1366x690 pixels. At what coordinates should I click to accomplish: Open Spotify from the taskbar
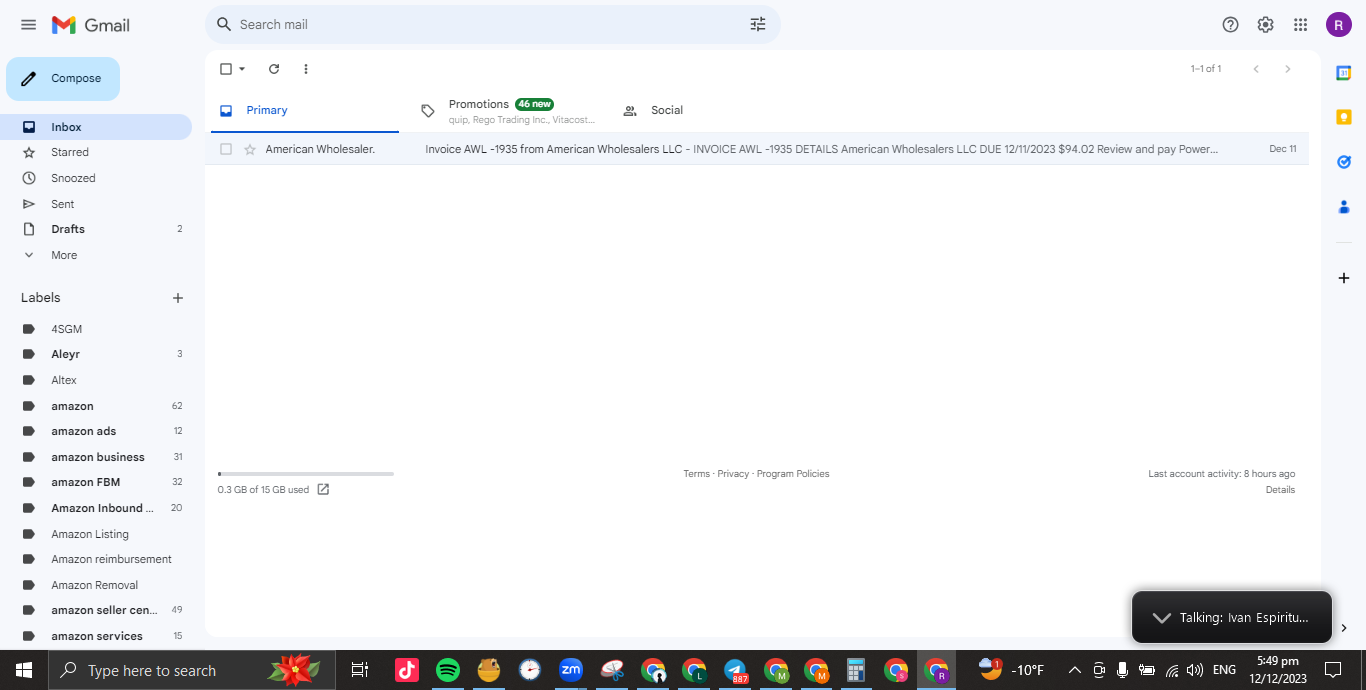click(x=448, y=670)
